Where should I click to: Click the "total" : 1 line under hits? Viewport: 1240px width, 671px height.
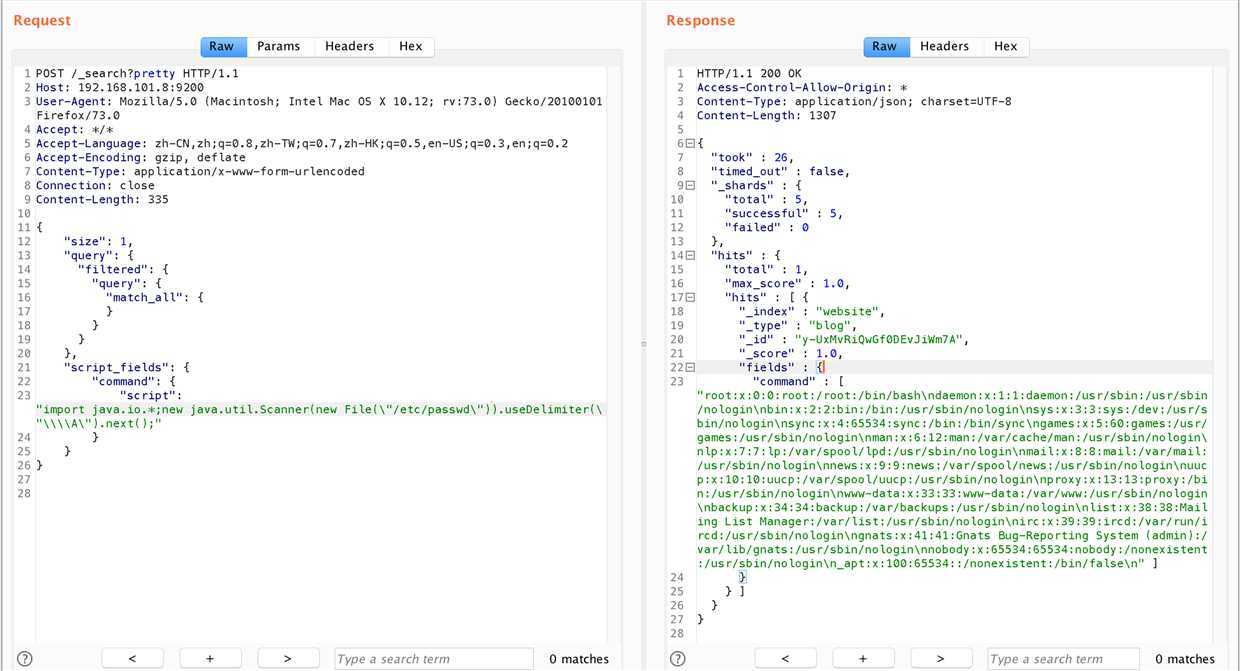[x=766, y=270]
